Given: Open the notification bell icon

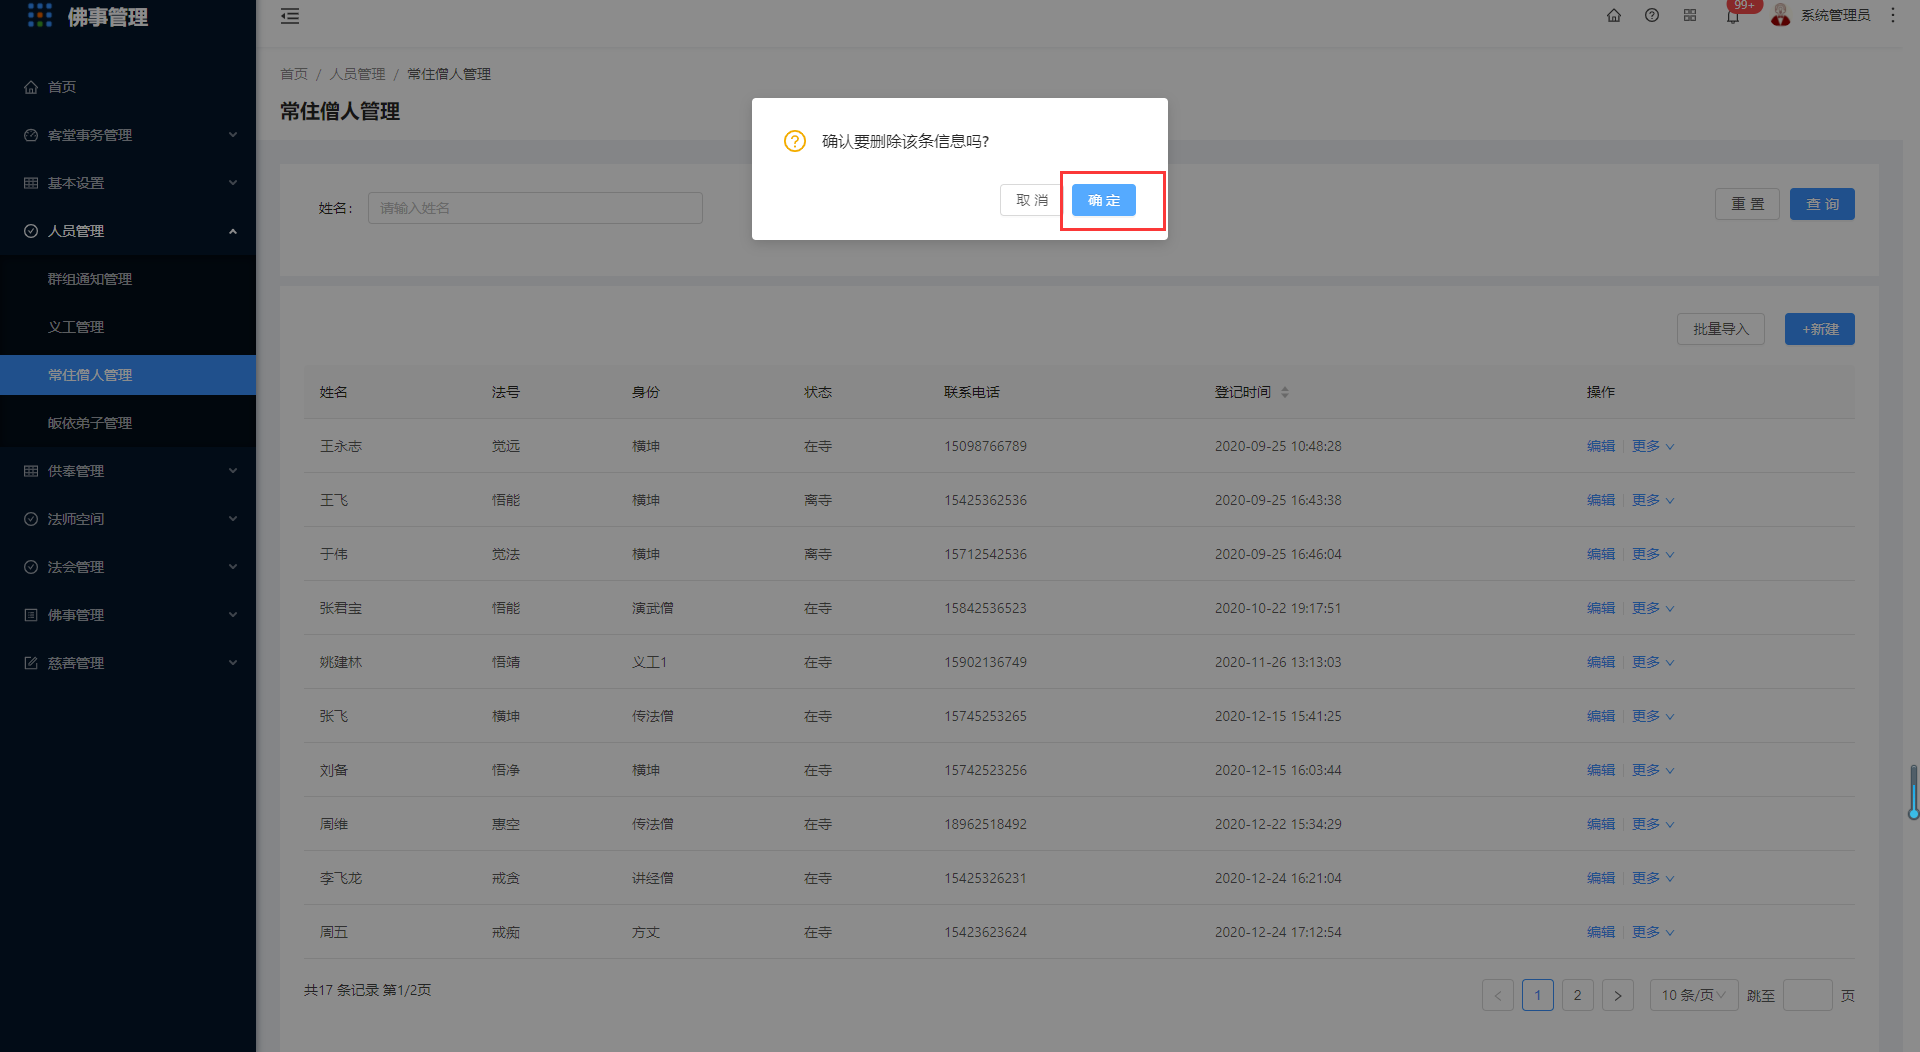Looking at the screenshot, I should 1733,16.
